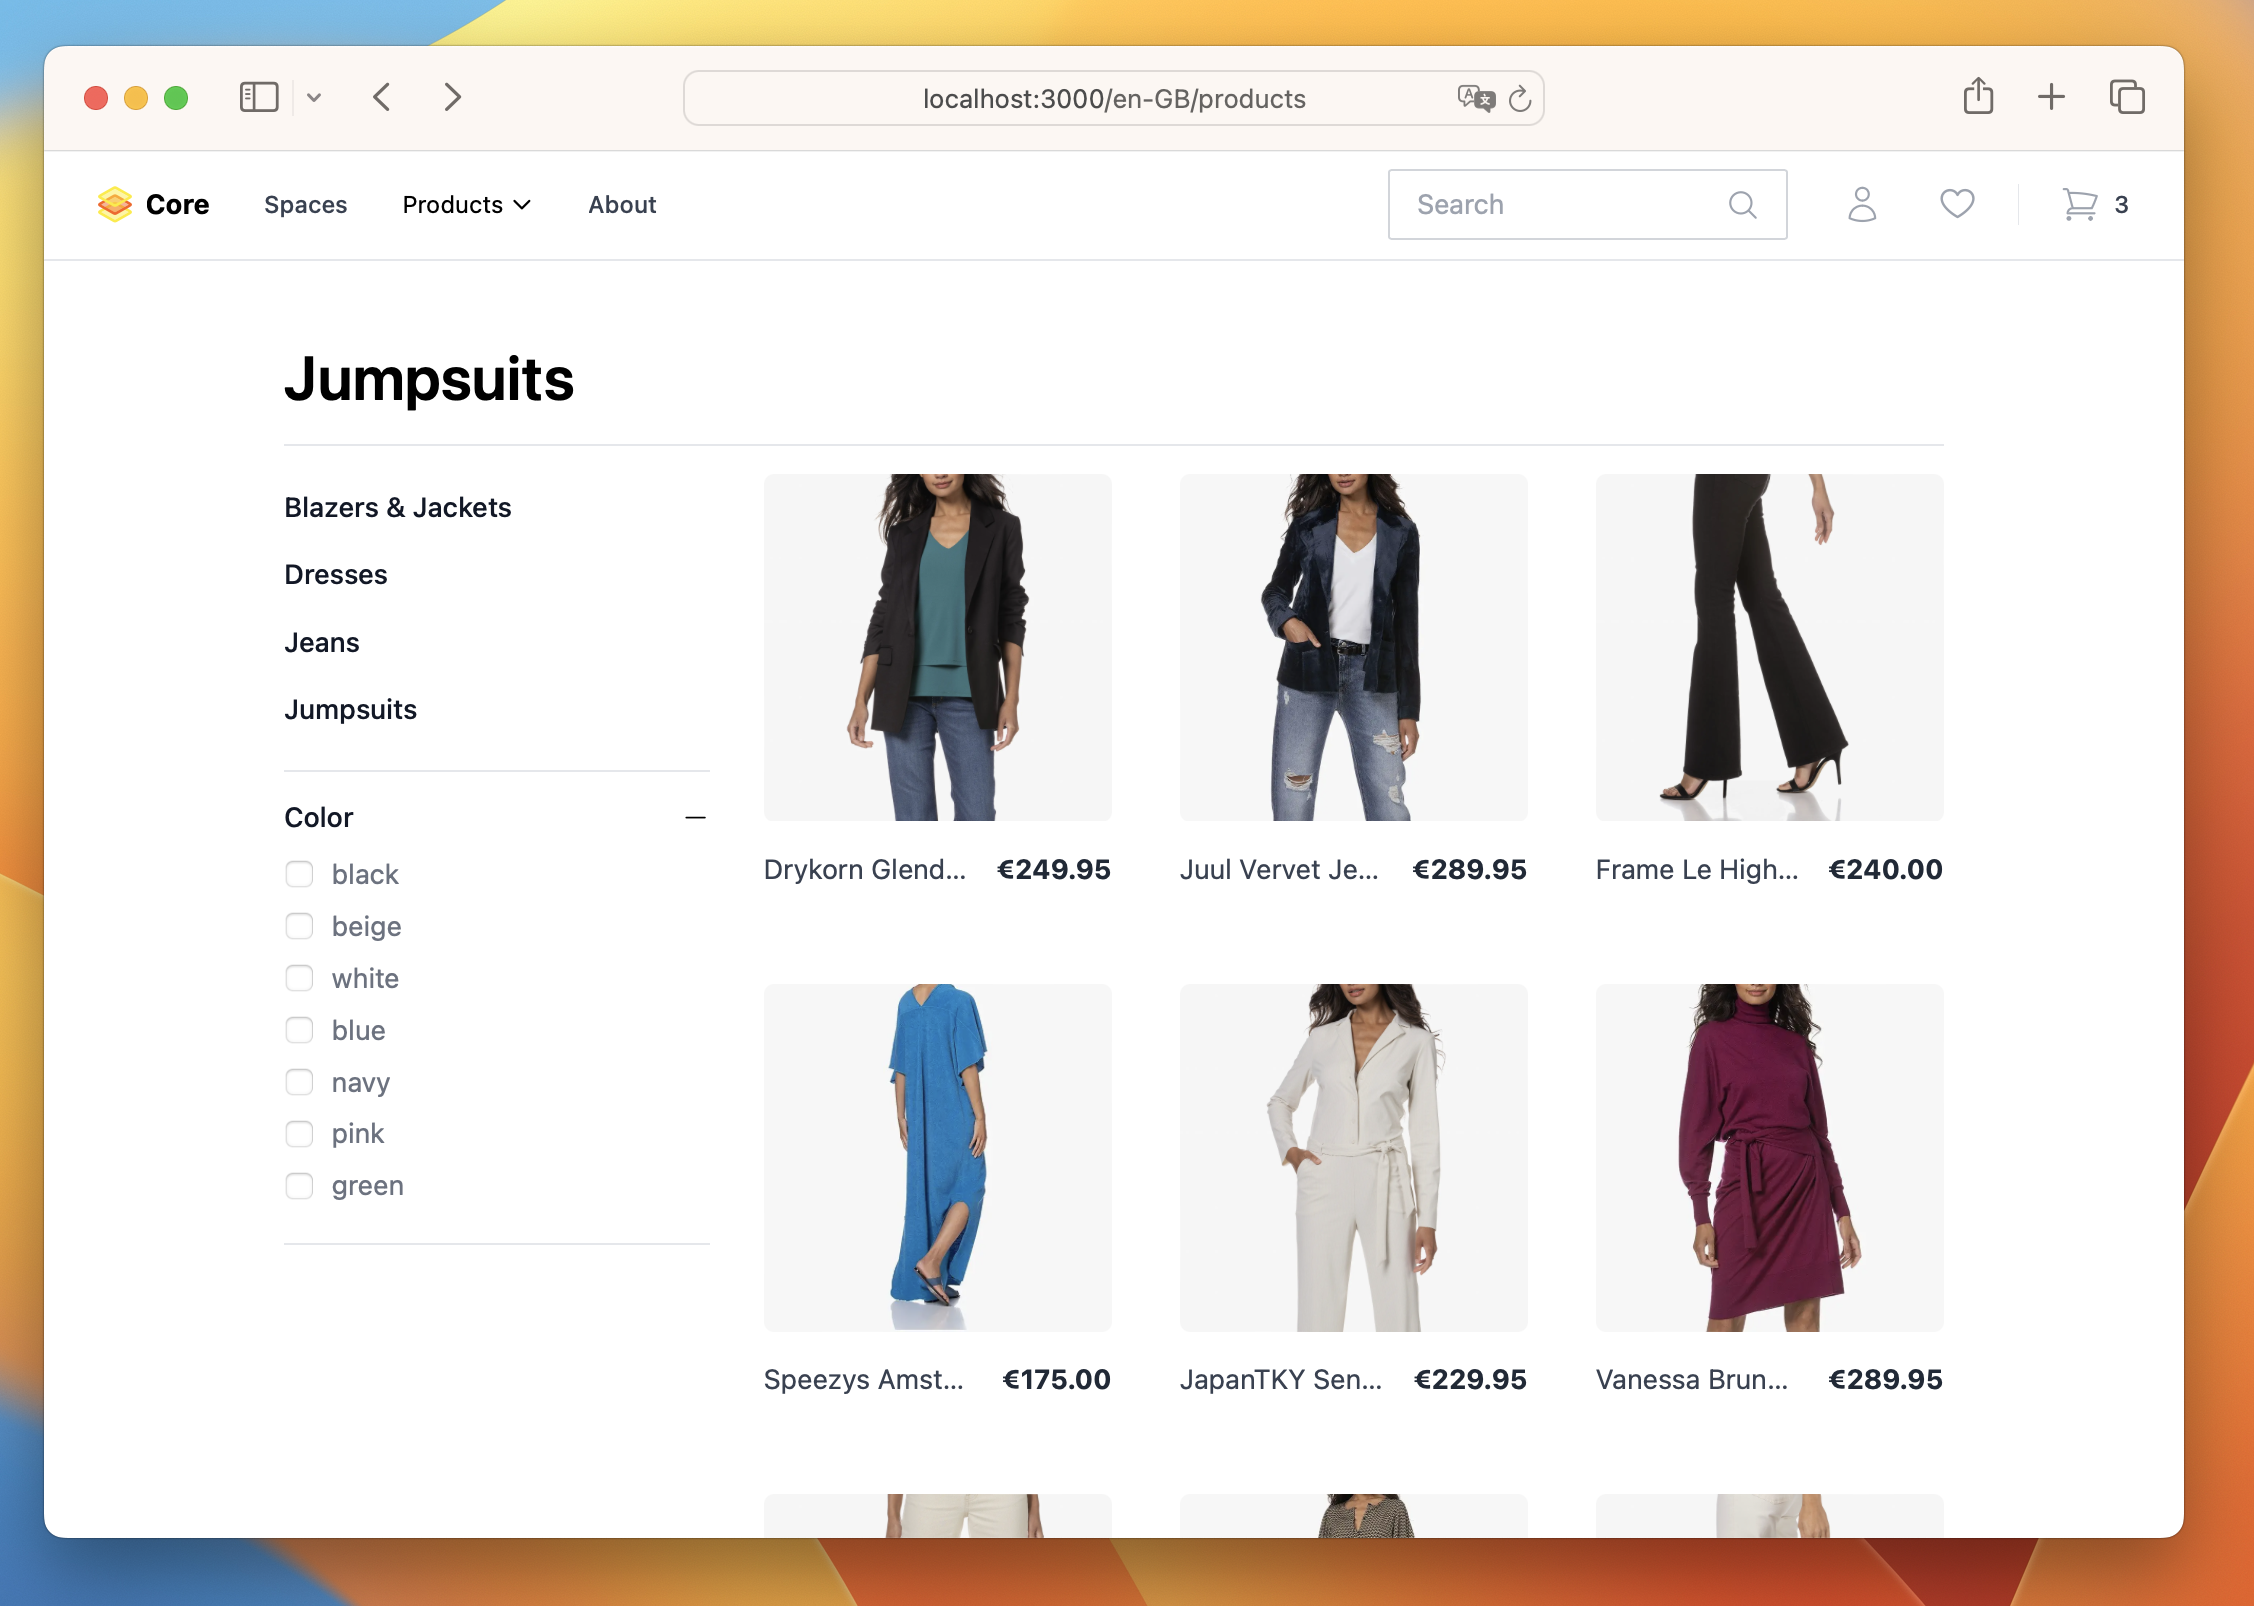Open sidebar options chevron in Safari
This screenshot has height=1606, width=2254.
314,97
